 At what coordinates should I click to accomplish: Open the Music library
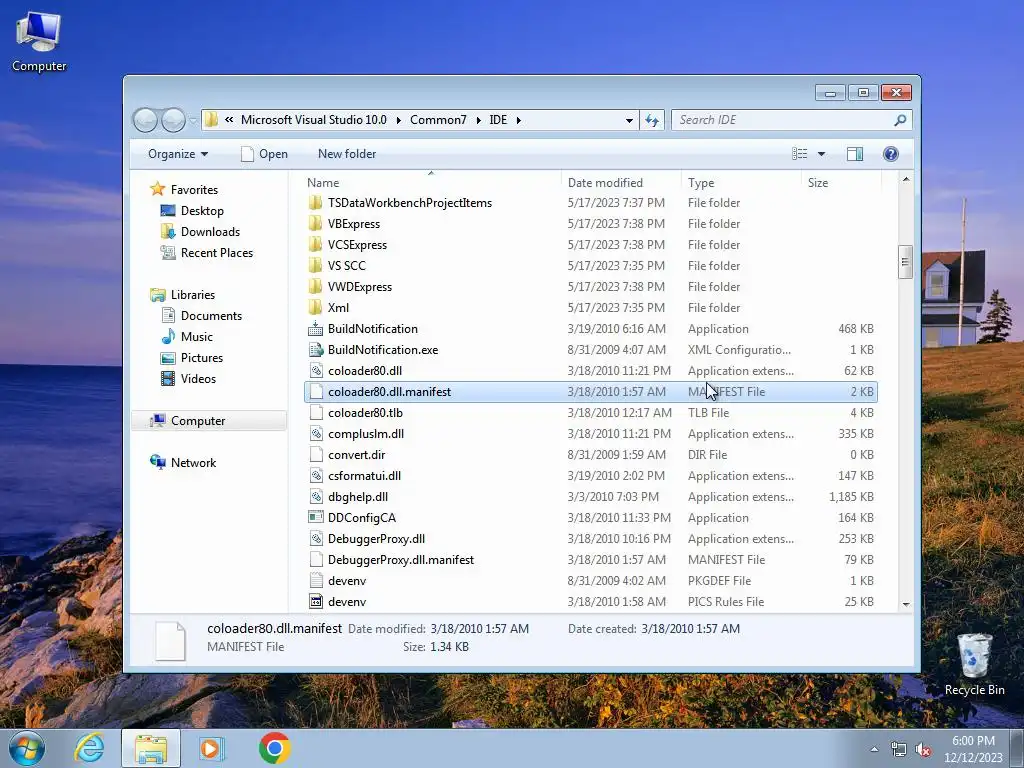(x=197, y=337)
